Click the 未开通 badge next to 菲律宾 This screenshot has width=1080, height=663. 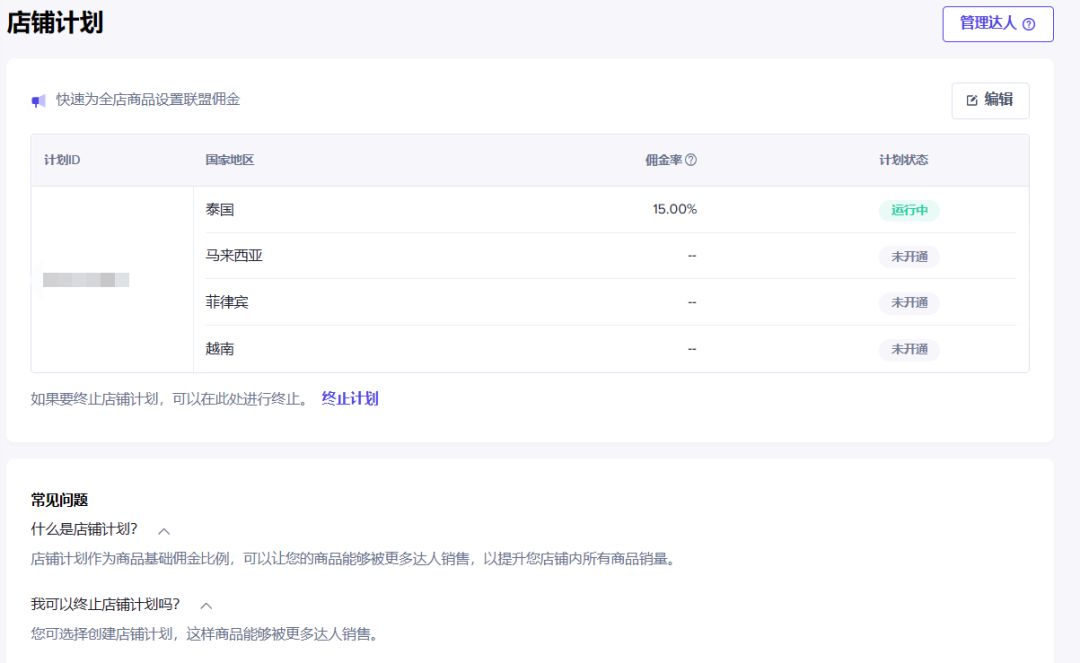[x=909, y=303]
